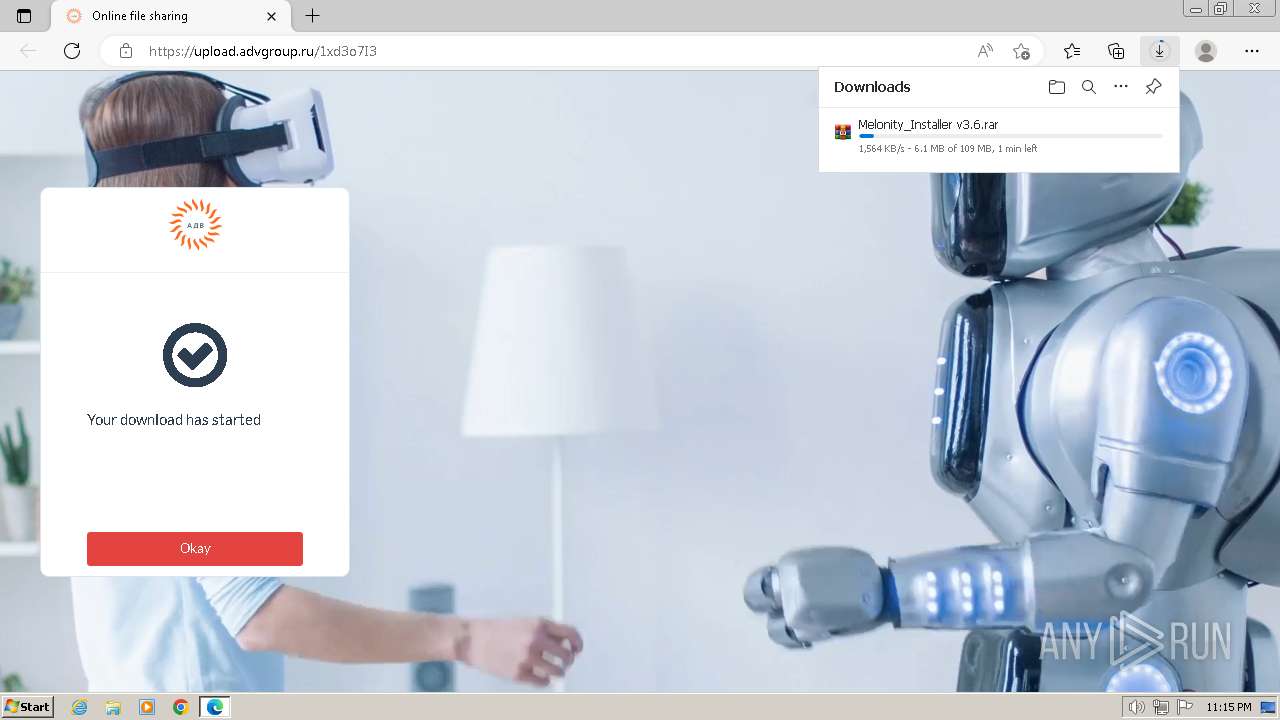
Task: Launch Internet Explorer from taskbar
Action: pyautogui.click(x=79, y=707)
